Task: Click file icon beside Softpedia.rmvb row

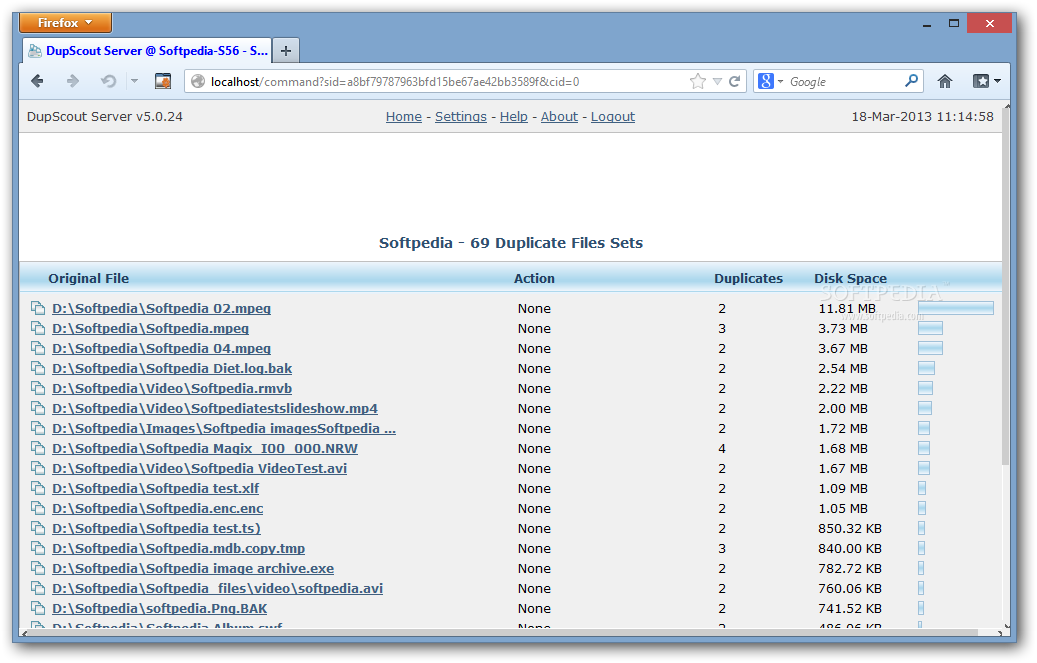Action: [x=38, y=389]
